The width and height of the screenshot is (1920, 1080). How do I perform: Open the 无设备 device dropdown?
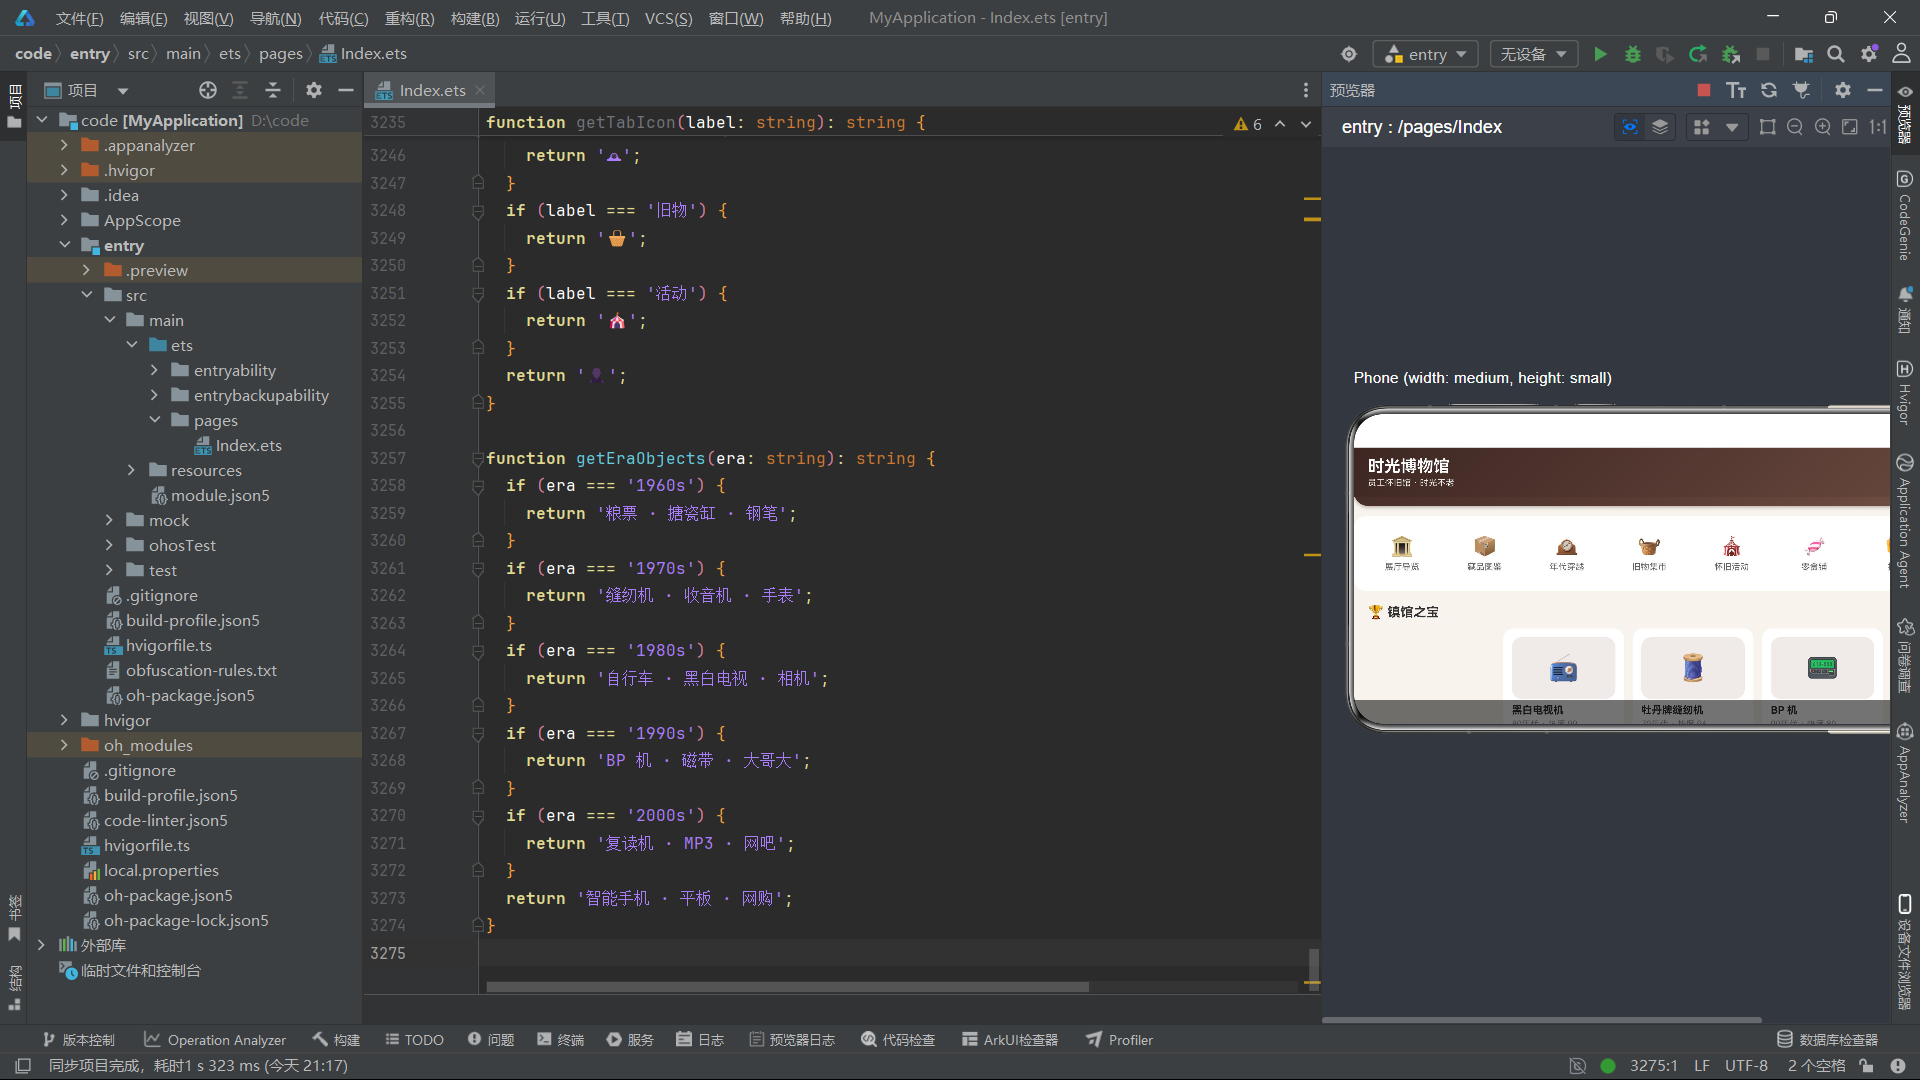click(x=1533, y=54)
